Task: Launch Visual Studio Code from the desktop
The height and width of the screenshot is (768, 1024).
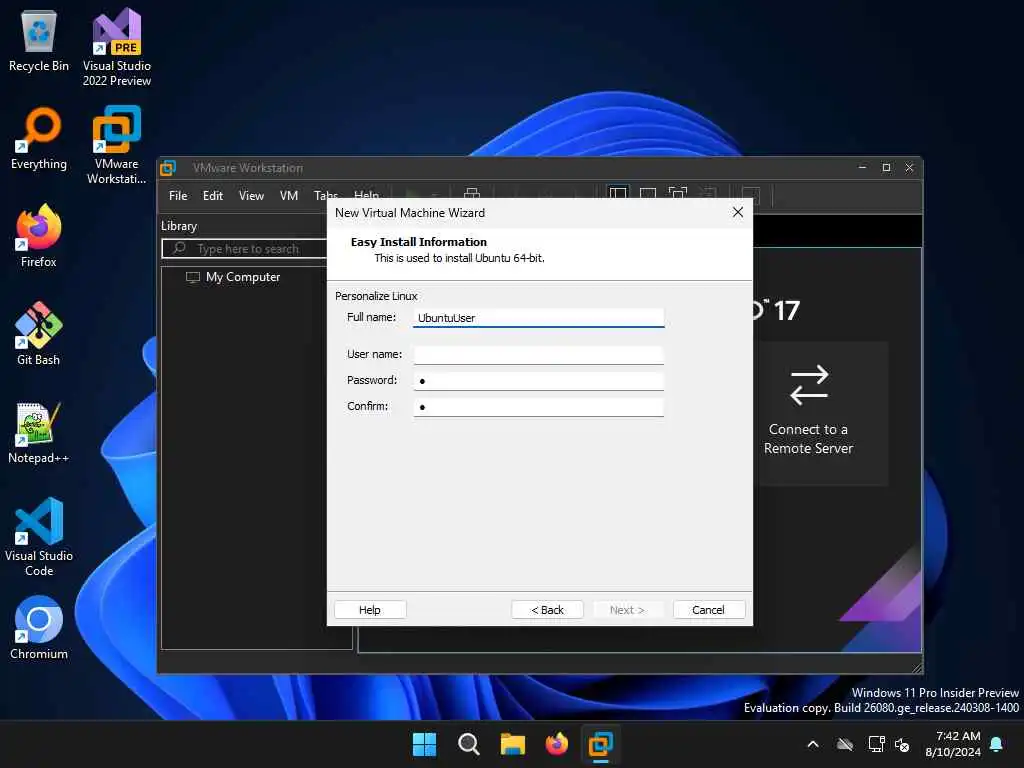Action: click(39, 537)
